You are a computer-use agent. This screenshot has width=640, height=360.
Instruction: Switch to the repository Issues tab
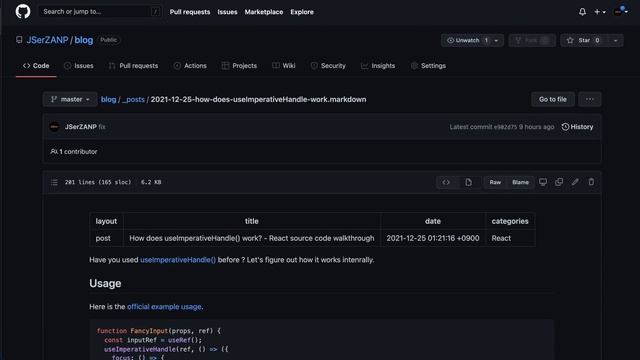tap(79, 66)
